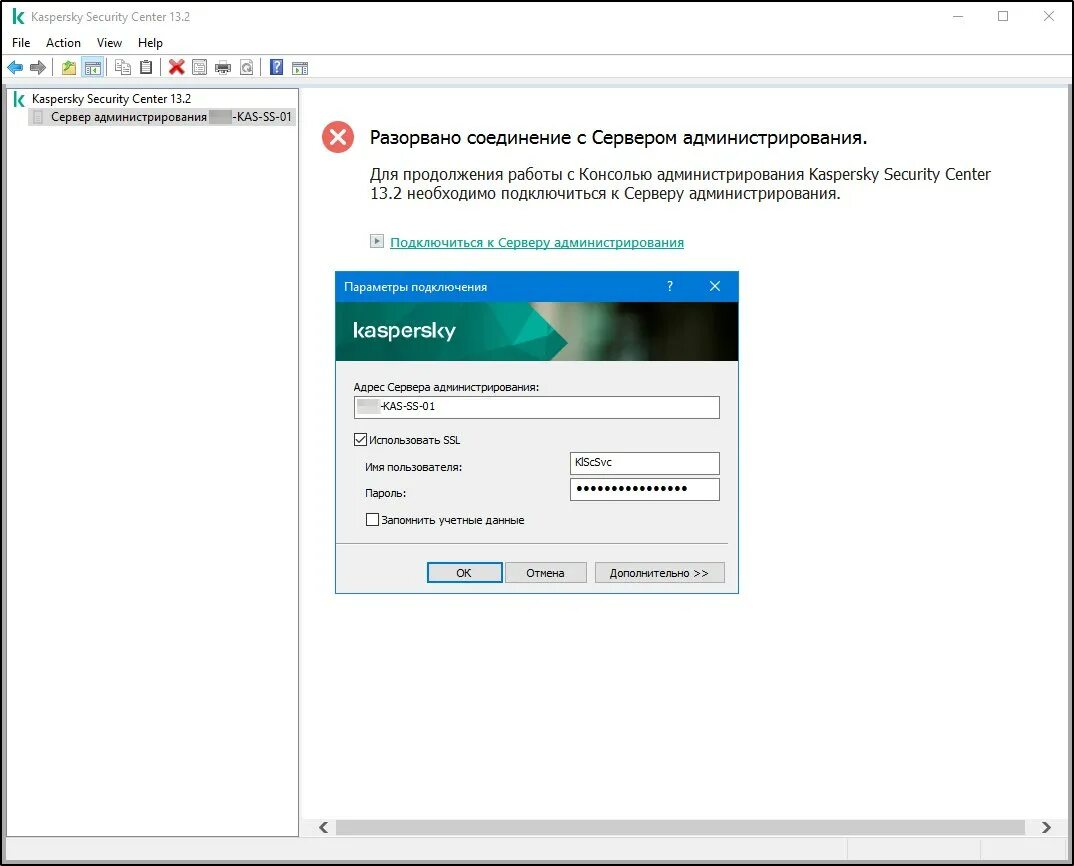Minimize the Kaspersky Security Center window
The image size is (1074, 866).
[x=958, y=16]
